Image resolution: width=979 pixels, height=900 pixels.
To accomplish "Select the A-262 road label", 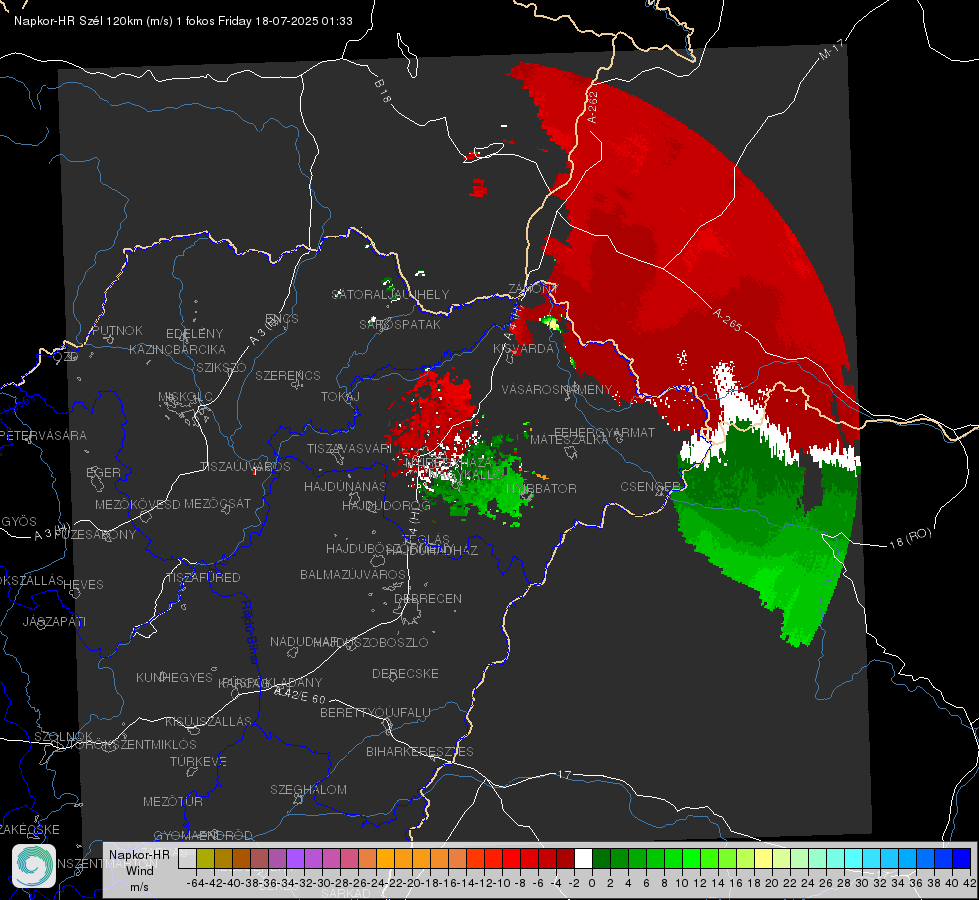I will tap(592, 107).
